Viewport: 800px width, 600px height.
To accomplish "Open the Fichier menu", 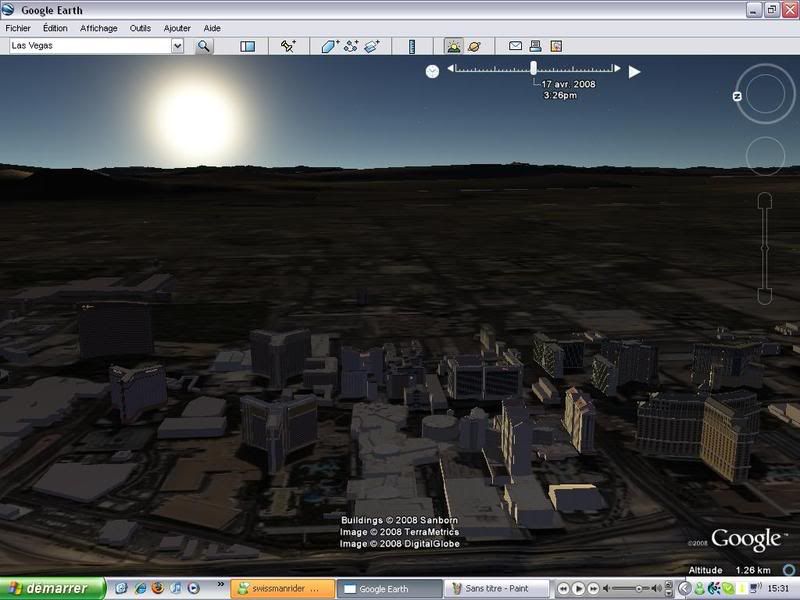I will (19, 28).
